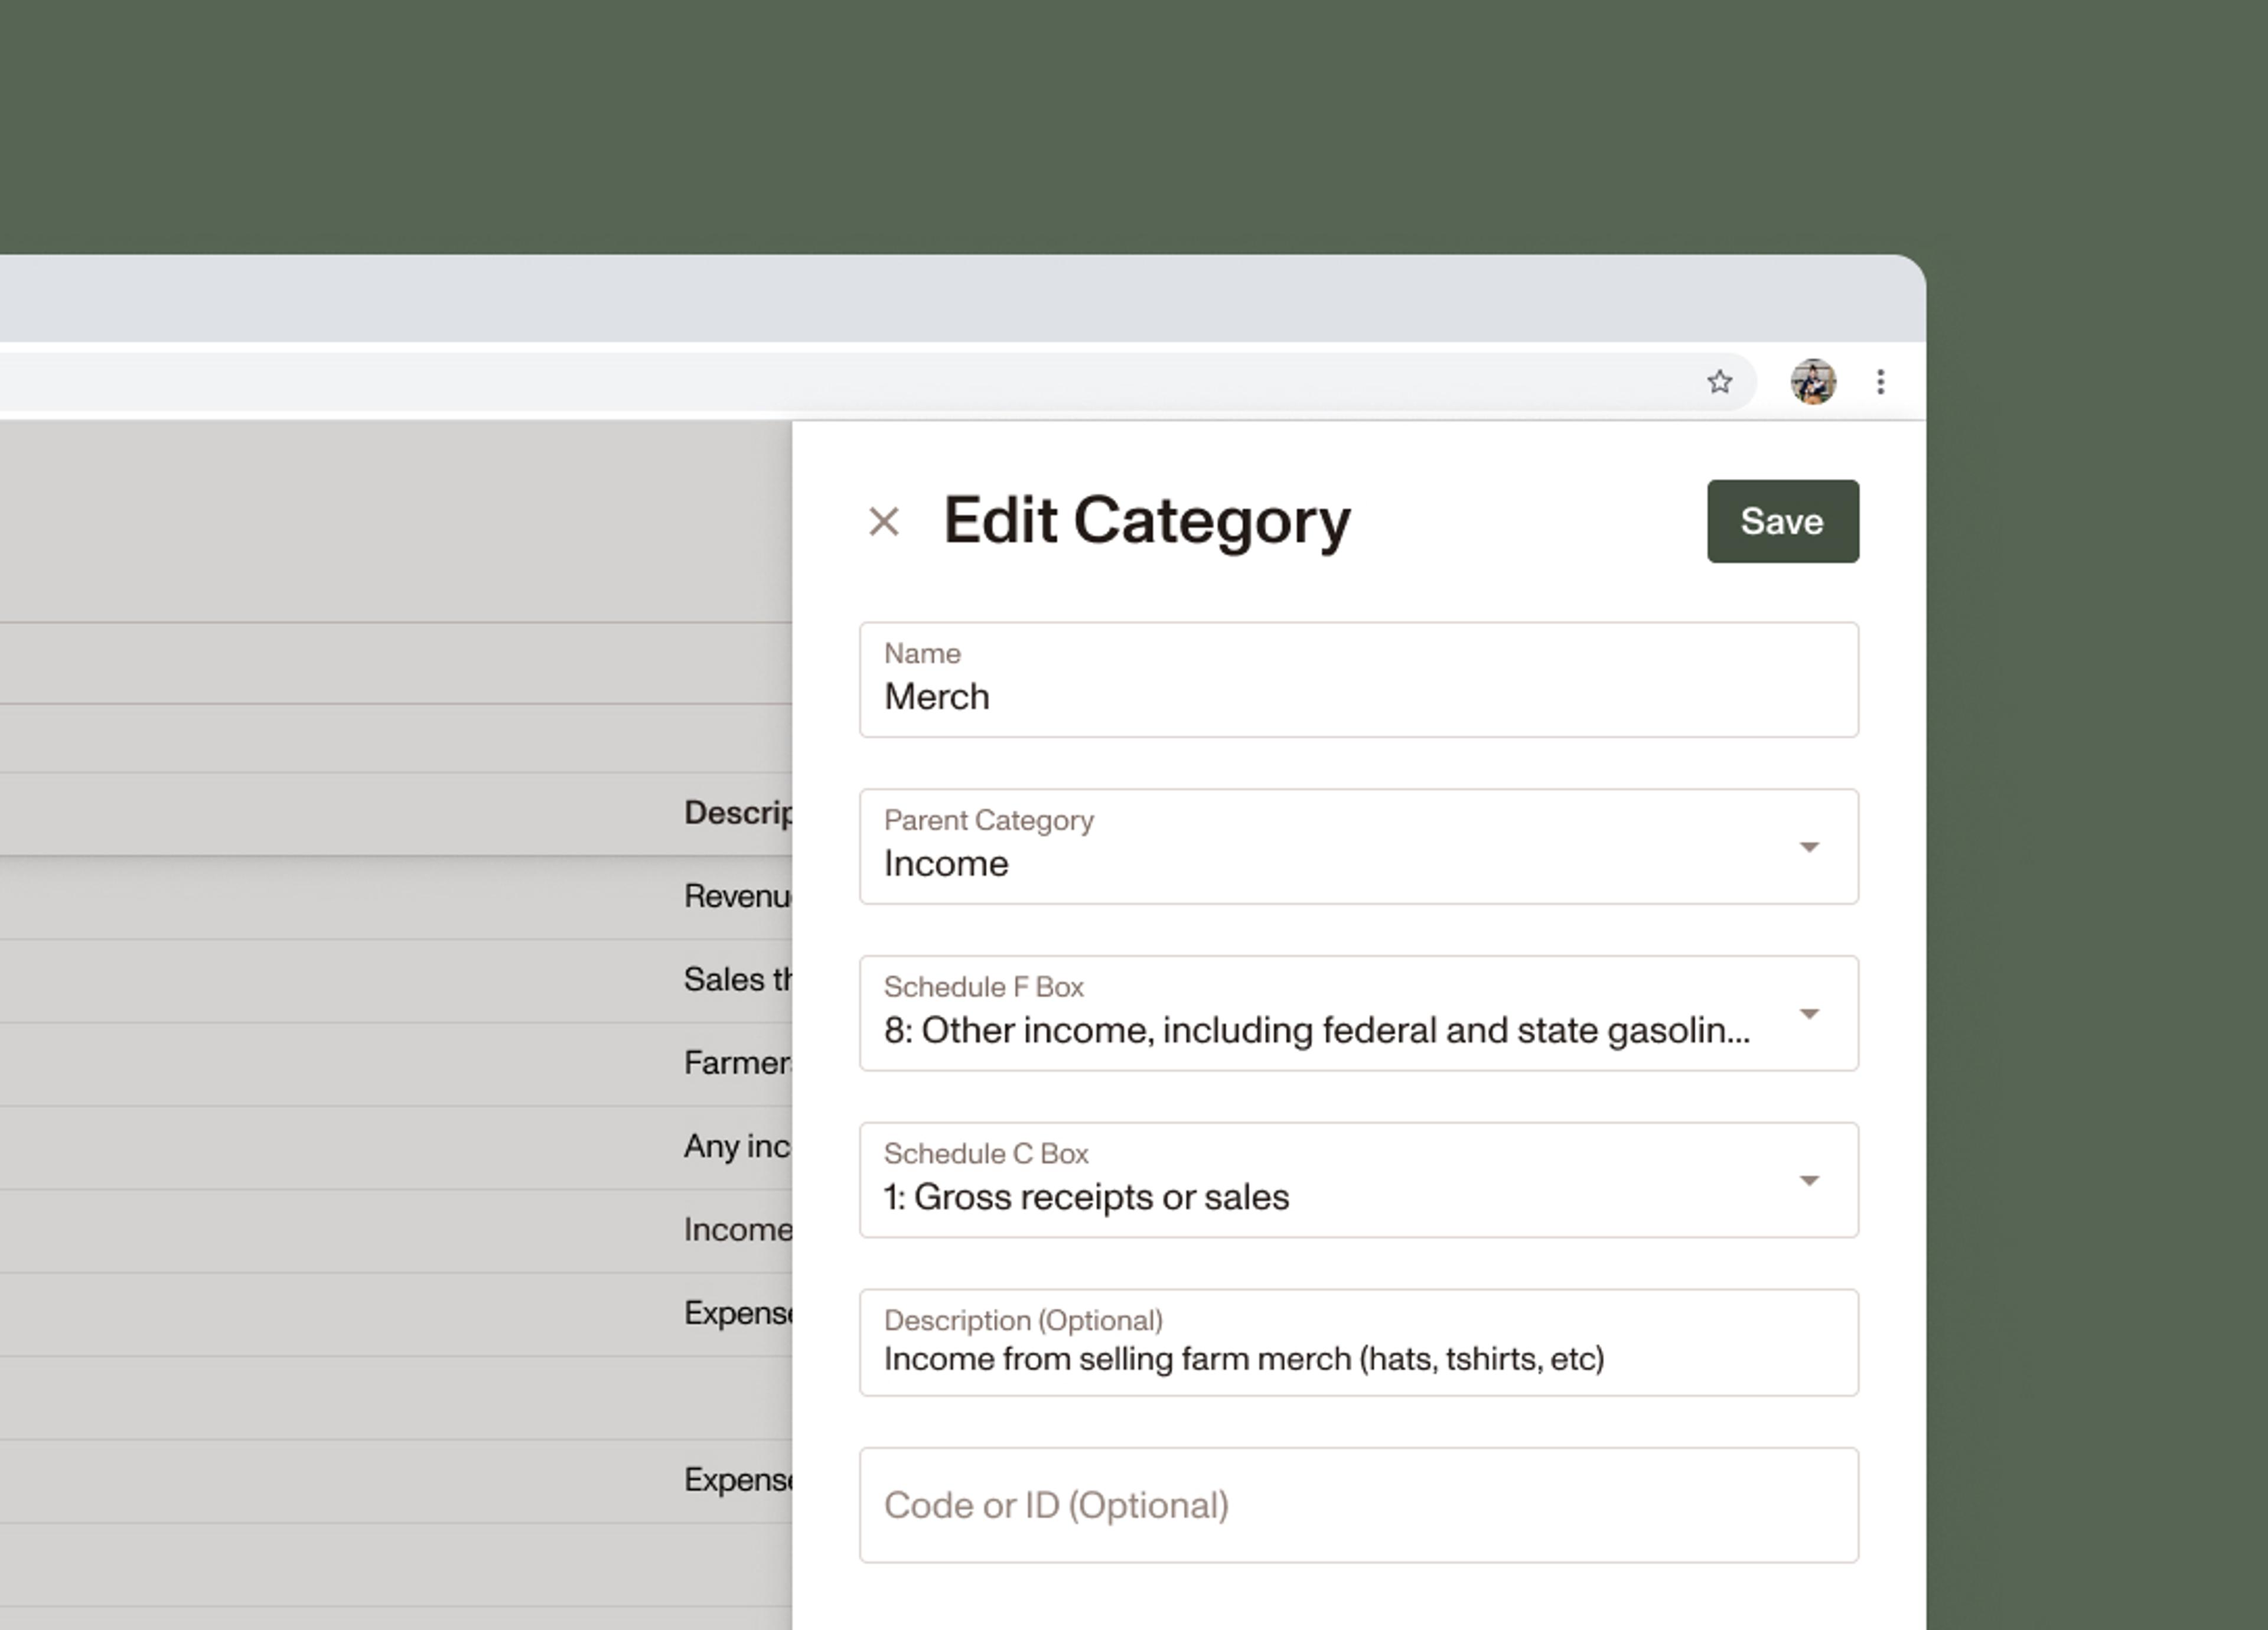Expand the Schedule C Box dropdown arrow
Image resolution: width=2268 pixels, height=1630 pixels.
(1808, 1181)
